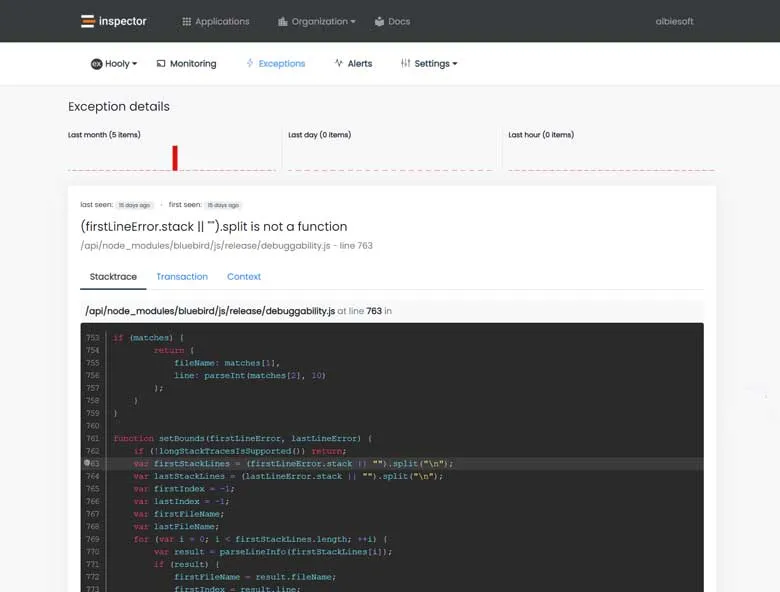The height and width of the screenshot is (592, 780).
Task: Click the '.split is not a function' error title
Action: pos(214,226)
